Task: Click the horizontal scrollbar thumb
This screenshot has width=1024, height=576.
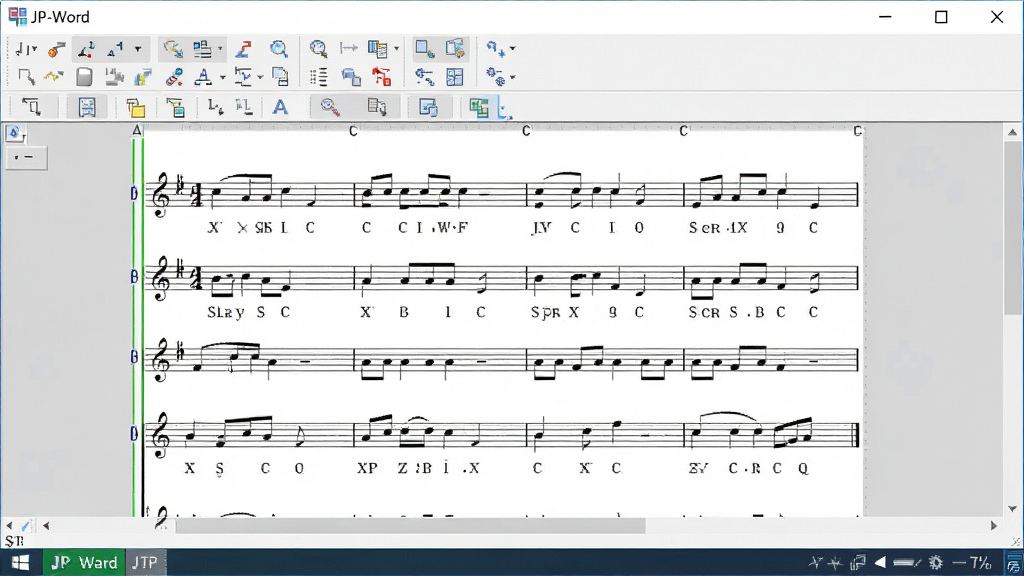Action: pyautogui.click(x=410, y=525)
